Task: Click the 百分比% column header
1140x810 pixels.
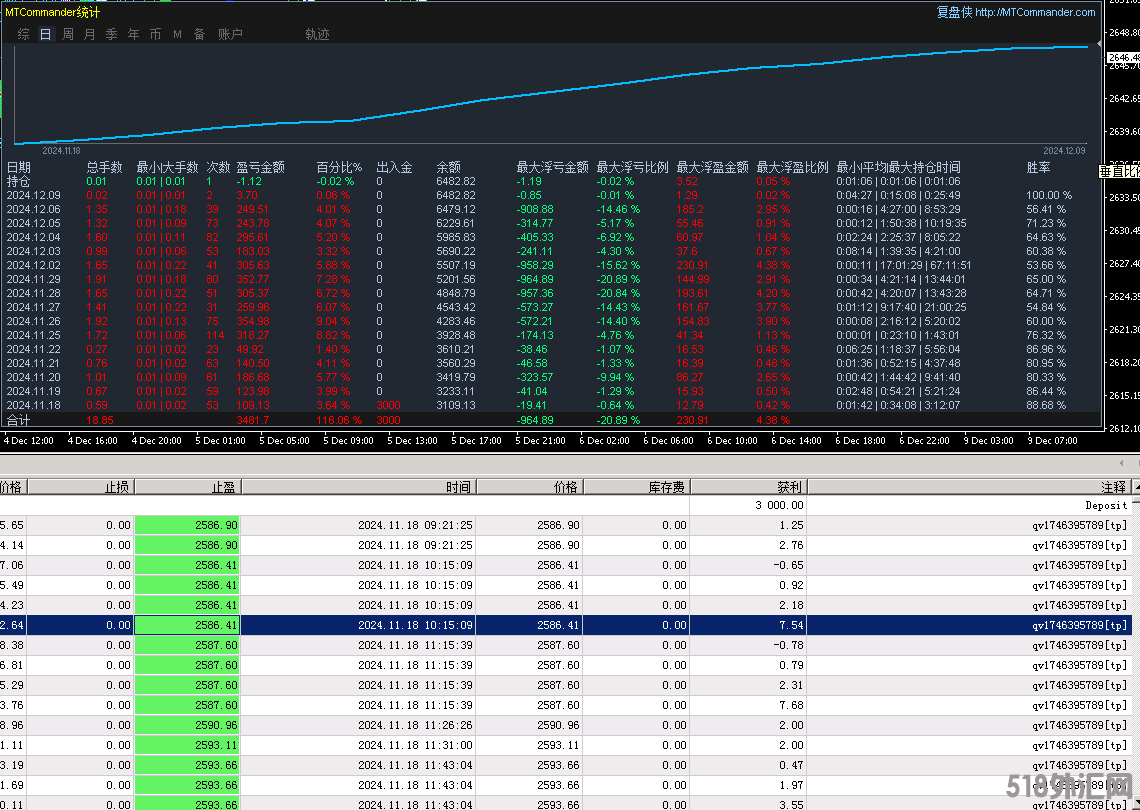Action: point(339,167)
